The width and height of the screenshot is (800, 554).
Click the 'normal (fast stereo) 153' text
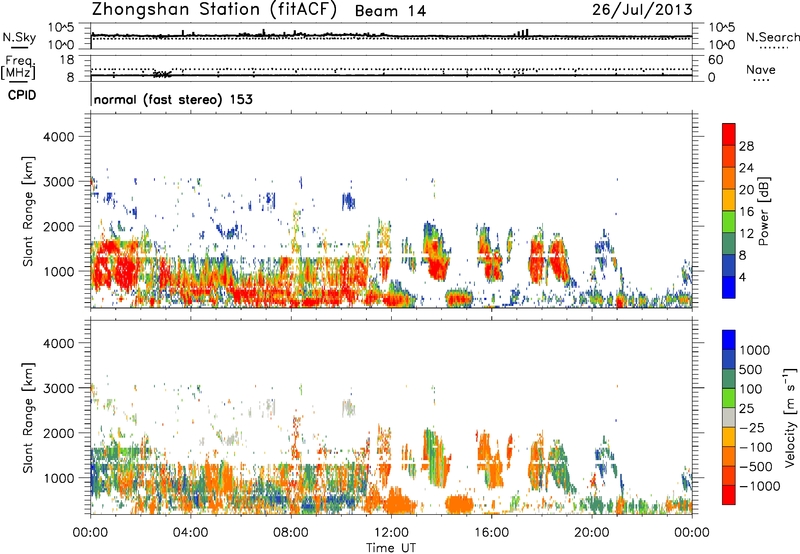[x=173, y=99]
